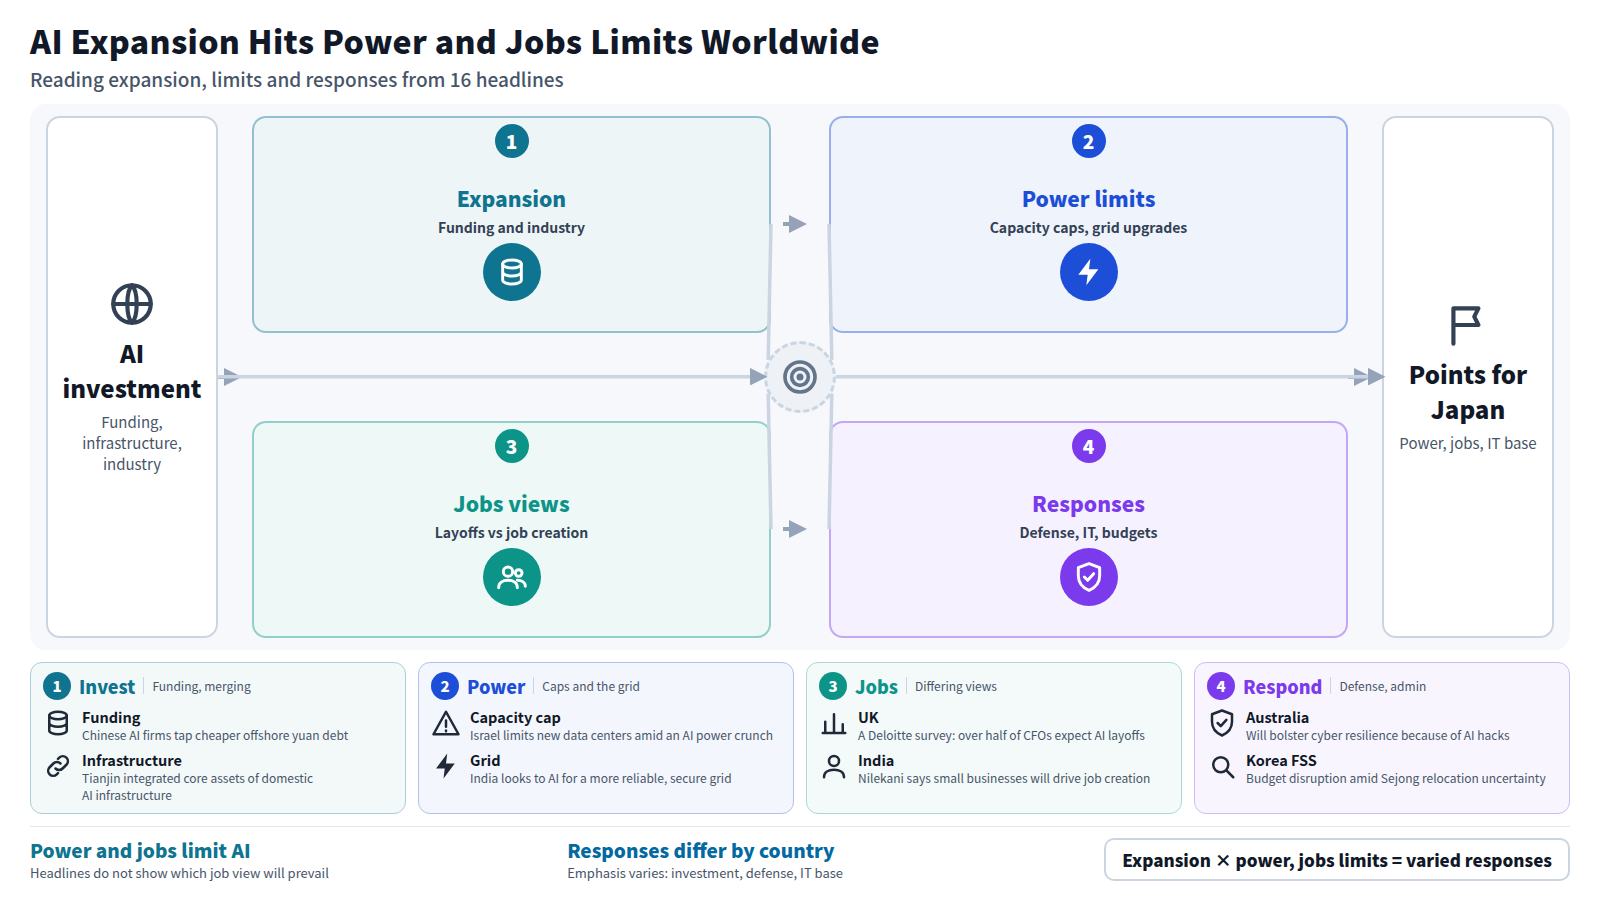Click the main title 'AI Expansion Hits Power'
Viewport: 1600px width, 900px height.
pyautogui.click(x=455, y=42)
